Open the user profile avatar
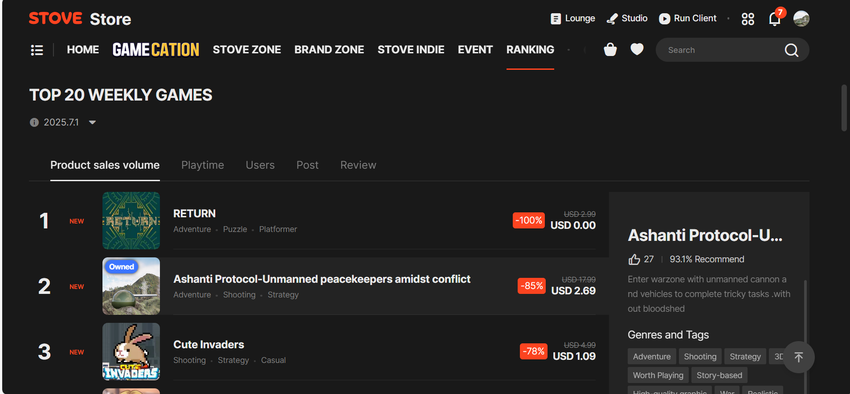850x394 pixels. tap(801, 18)
